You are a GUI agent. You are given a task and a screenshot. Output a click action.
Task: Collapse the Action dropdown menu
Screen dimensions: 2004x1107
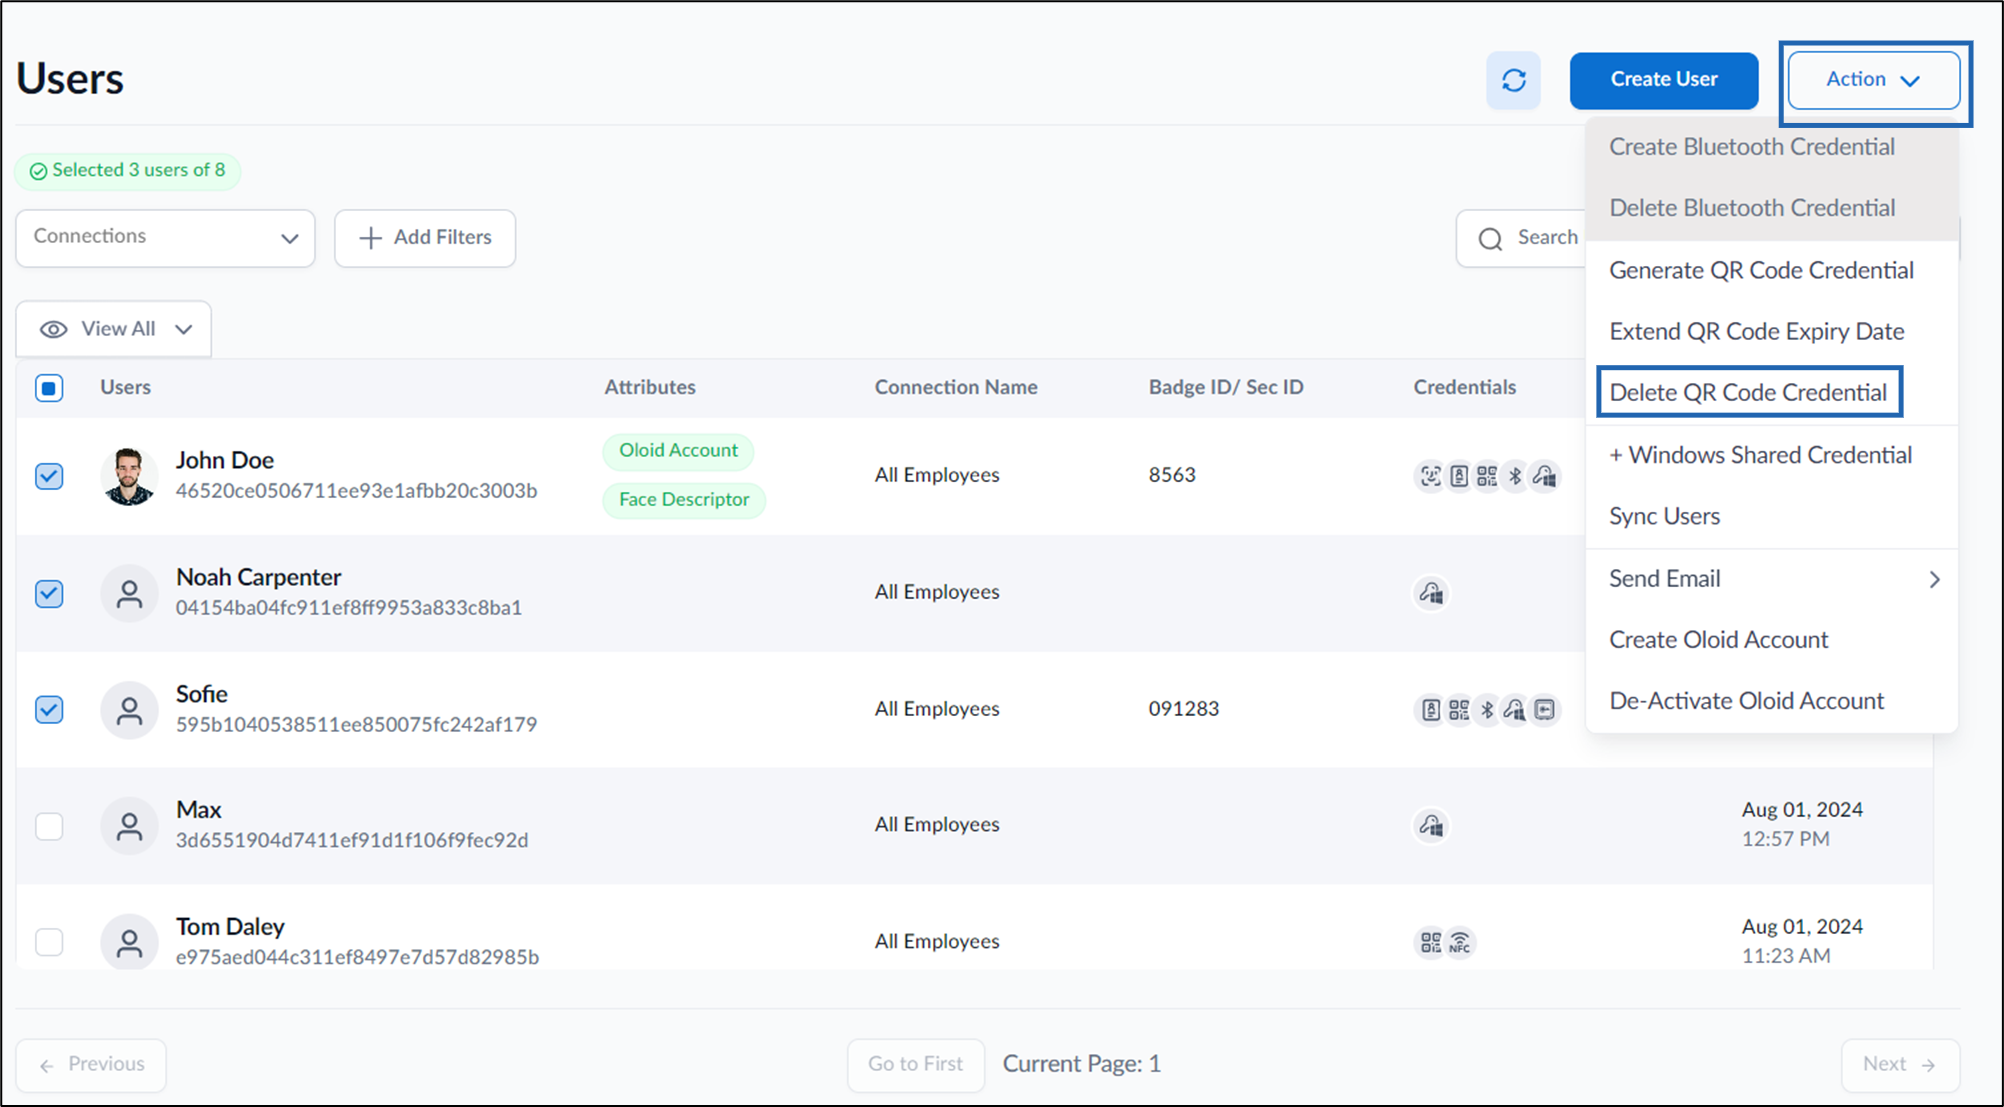(1873, 80)
